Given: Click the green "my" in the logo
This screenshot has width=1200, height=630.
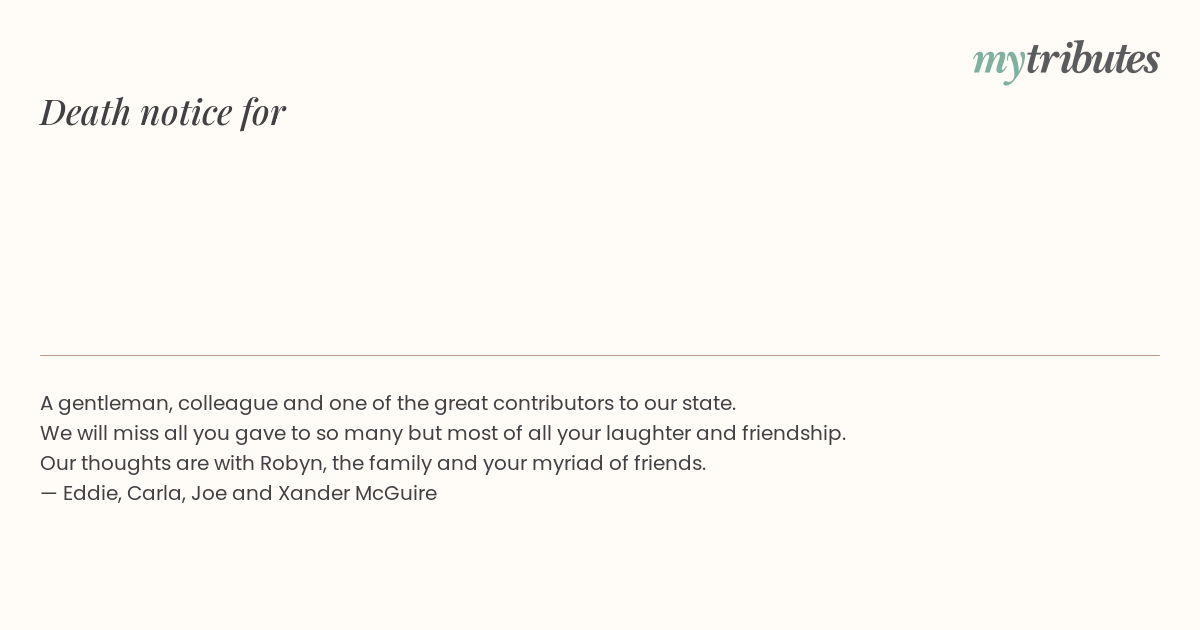Looking at the screenshot, I should tap(998, 63).
